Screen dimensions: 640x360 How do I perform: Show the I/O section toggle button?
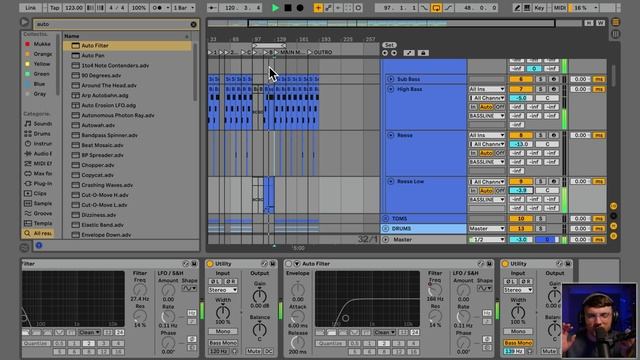pyautogui.click(x=613, y=206)
